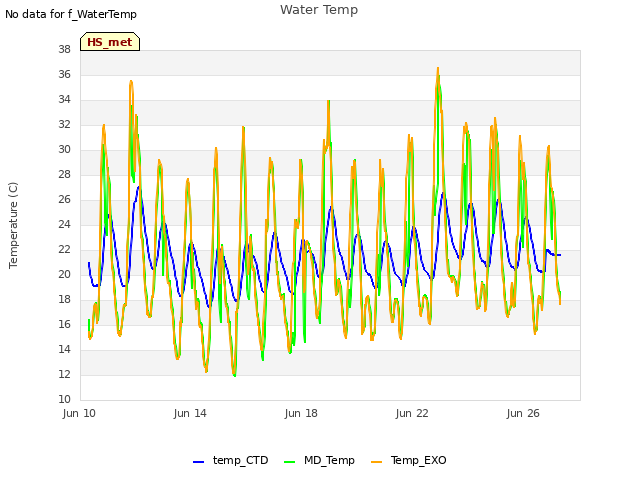Click the blue temp_CTD legend swatch
This screenshot has width=640, height=480.
[x=198, y=462]
